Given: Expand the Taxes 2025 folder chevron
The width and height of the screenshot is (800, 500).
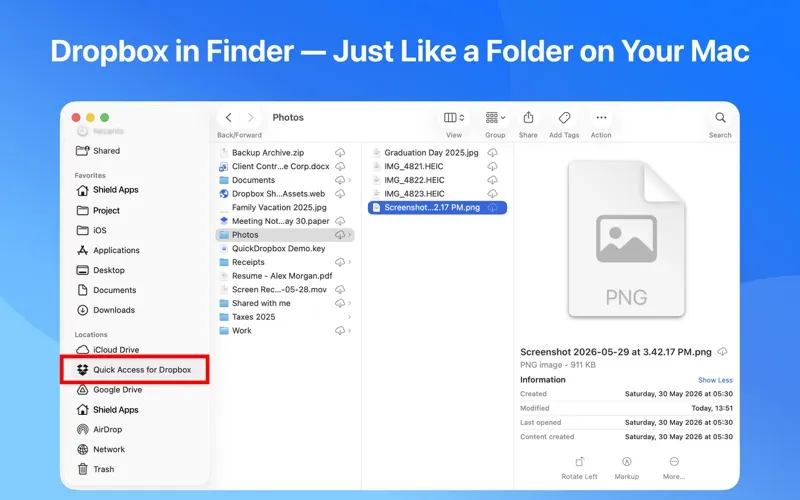Looking at the screenshot, I should click(x=349, y=317).
